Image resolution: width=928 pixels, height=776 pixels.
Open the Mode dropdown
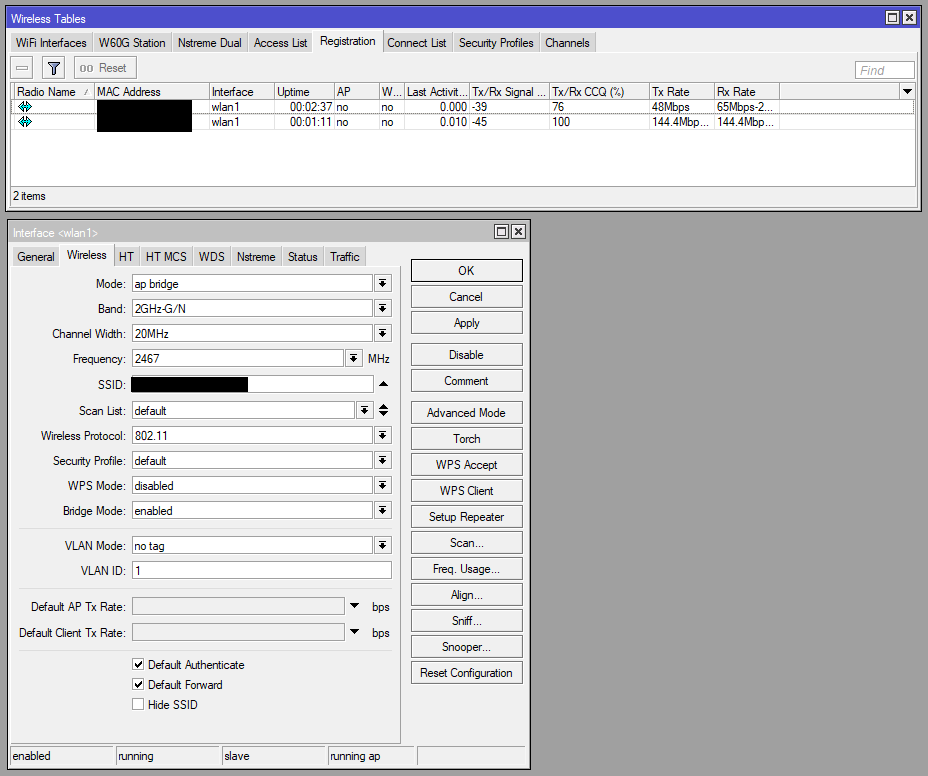click(383, 284)
